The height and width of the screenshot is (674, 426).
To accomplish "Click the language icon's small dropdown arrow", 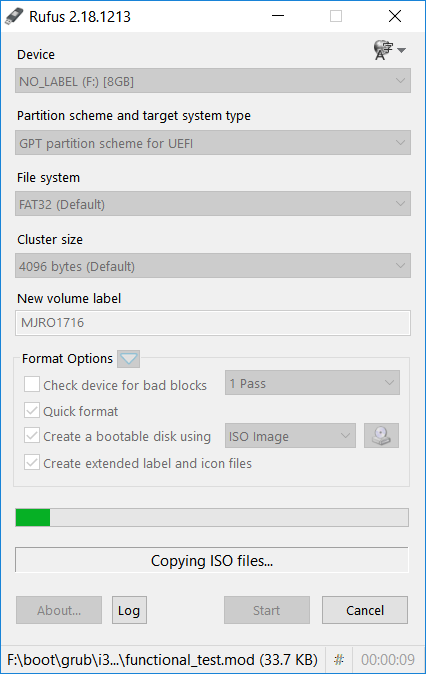I will (401, 50).
